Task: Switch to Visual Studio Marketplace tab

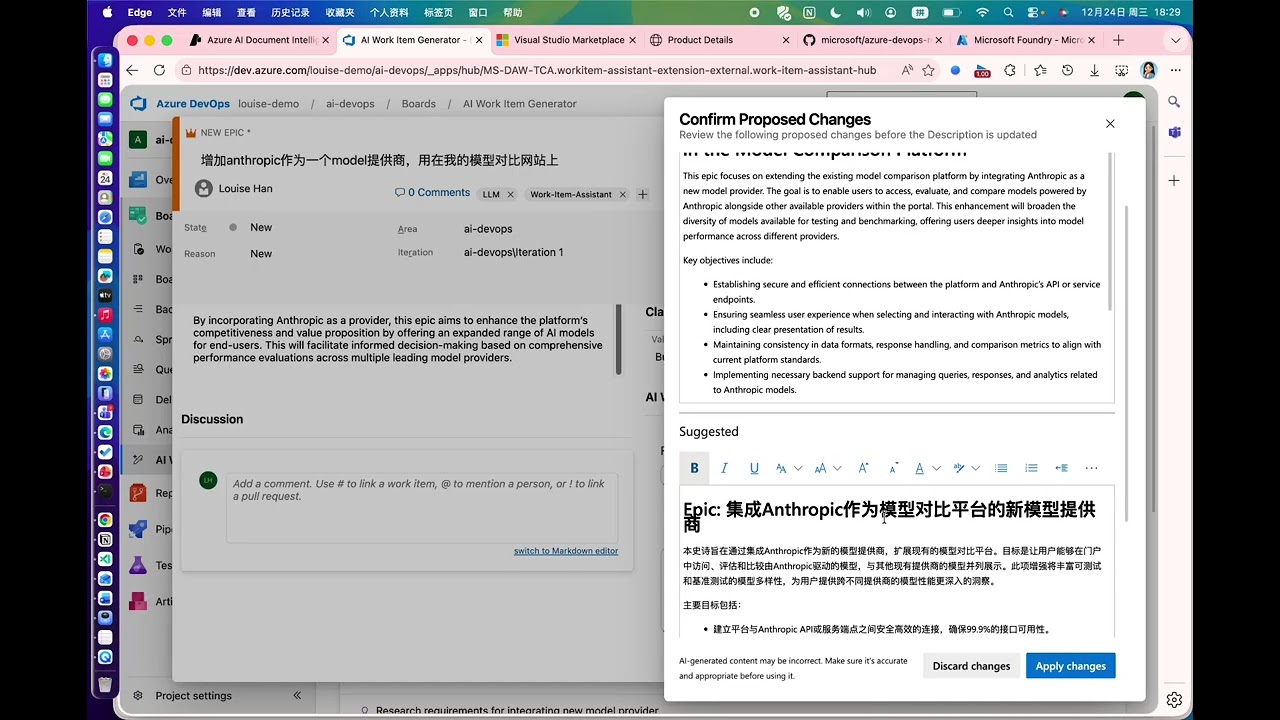Action: (x=568, y=40)
